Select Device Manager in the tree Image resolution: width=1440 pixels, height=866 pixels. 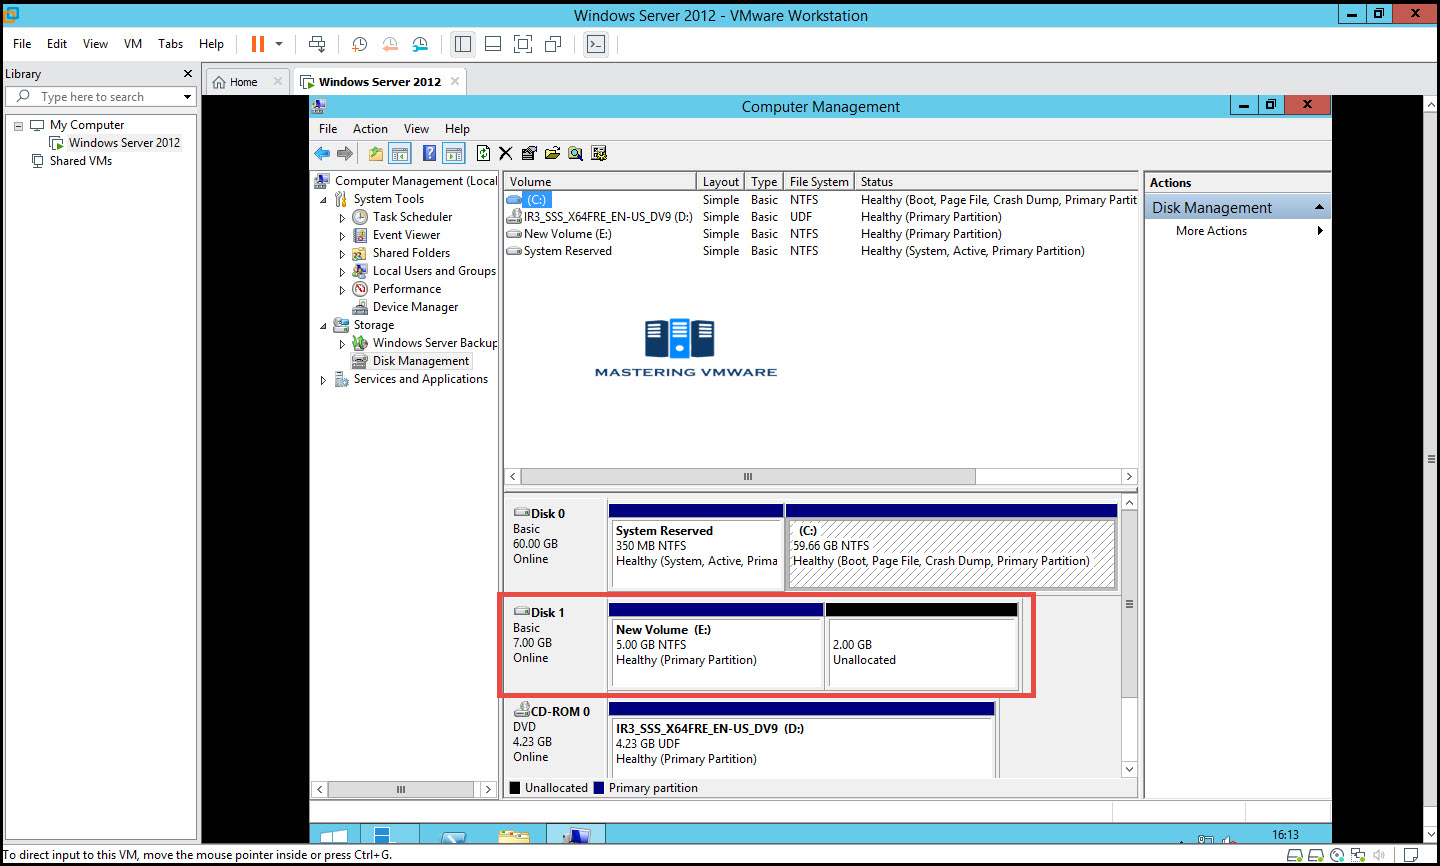click(415, 307)
